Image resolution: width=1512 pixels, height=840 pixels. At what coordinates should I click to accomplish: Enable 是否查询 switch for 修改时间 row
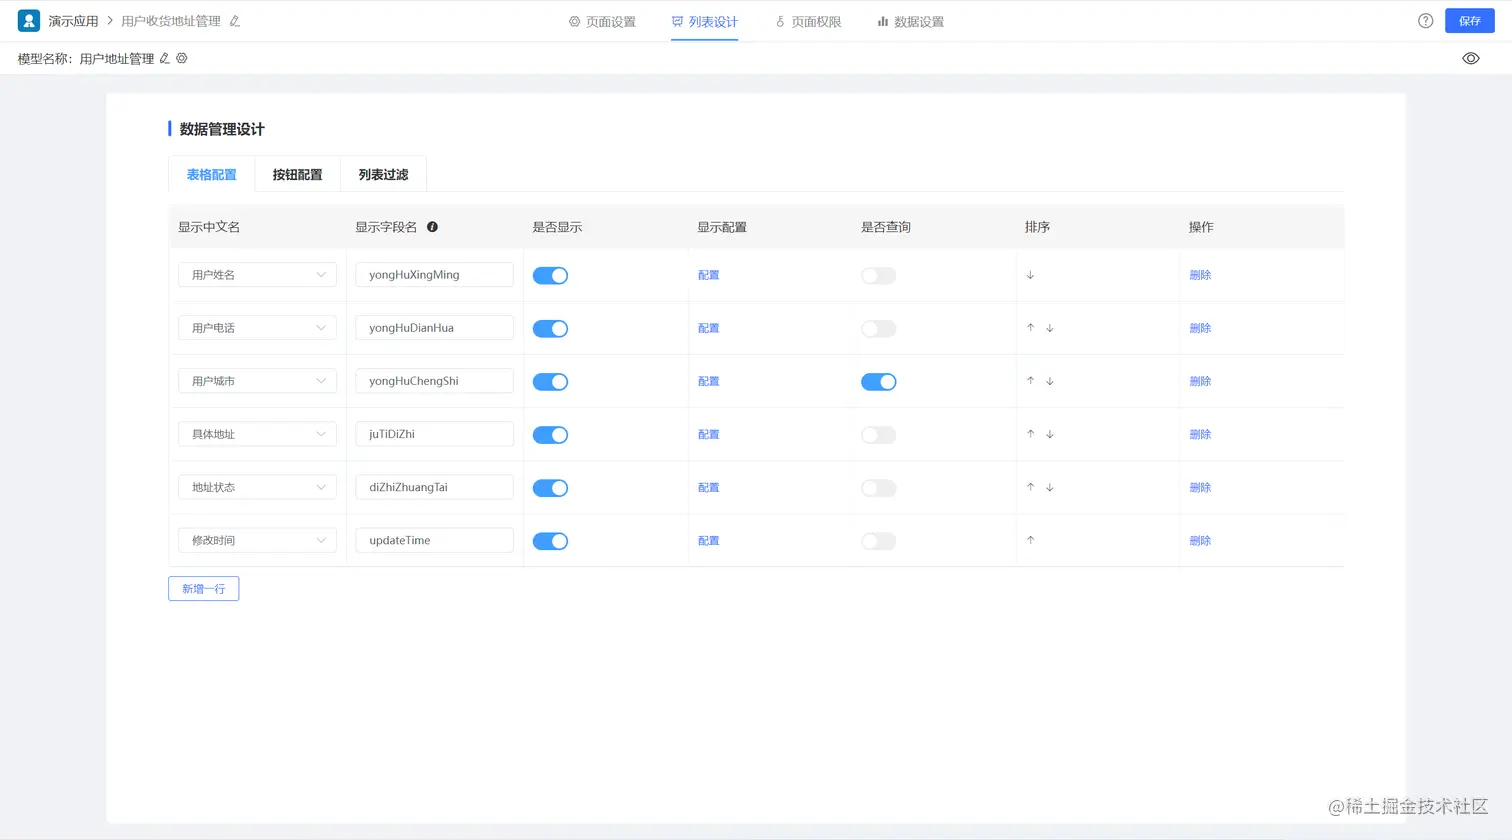click(x=879, y=541)
